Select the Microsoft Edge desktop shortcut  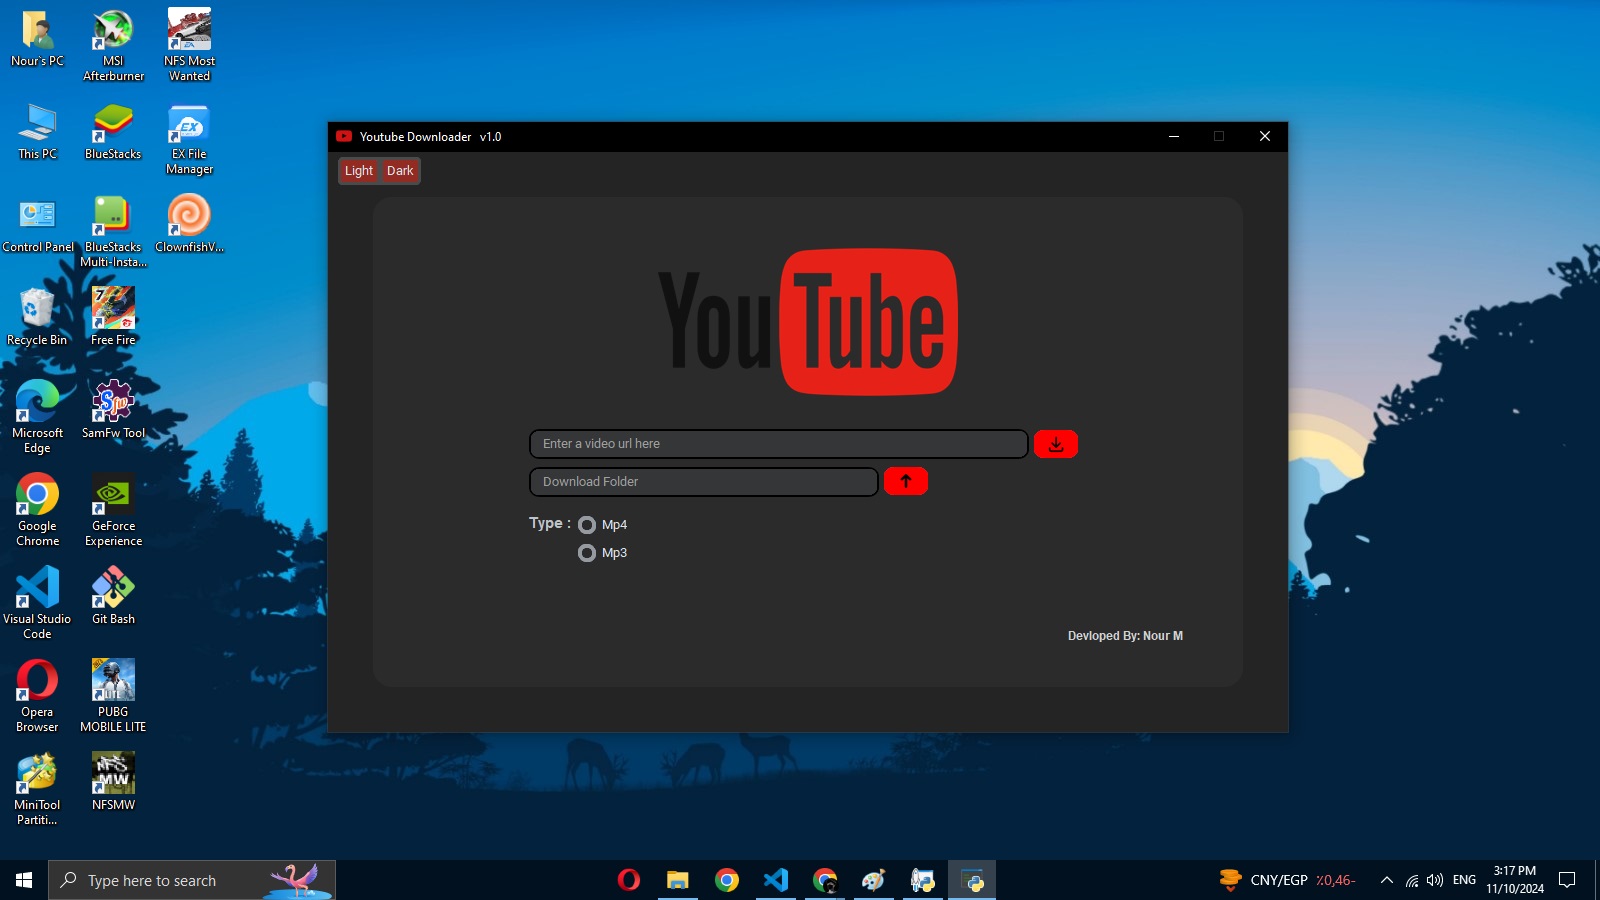point(37,419)
